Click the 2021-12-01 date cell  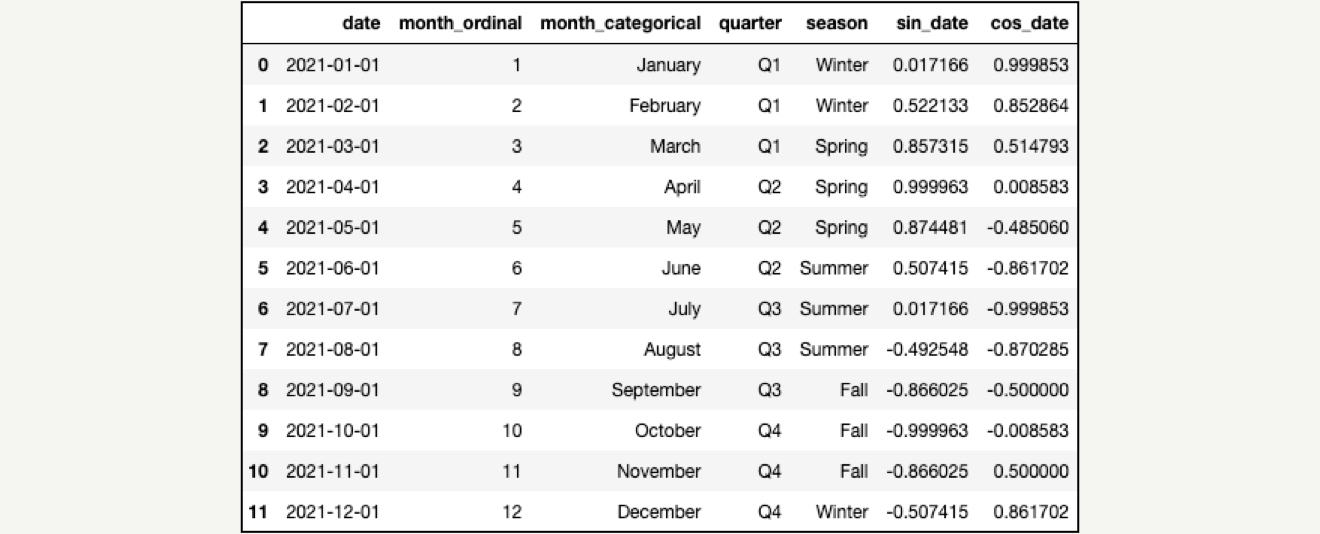click(333, 512)
